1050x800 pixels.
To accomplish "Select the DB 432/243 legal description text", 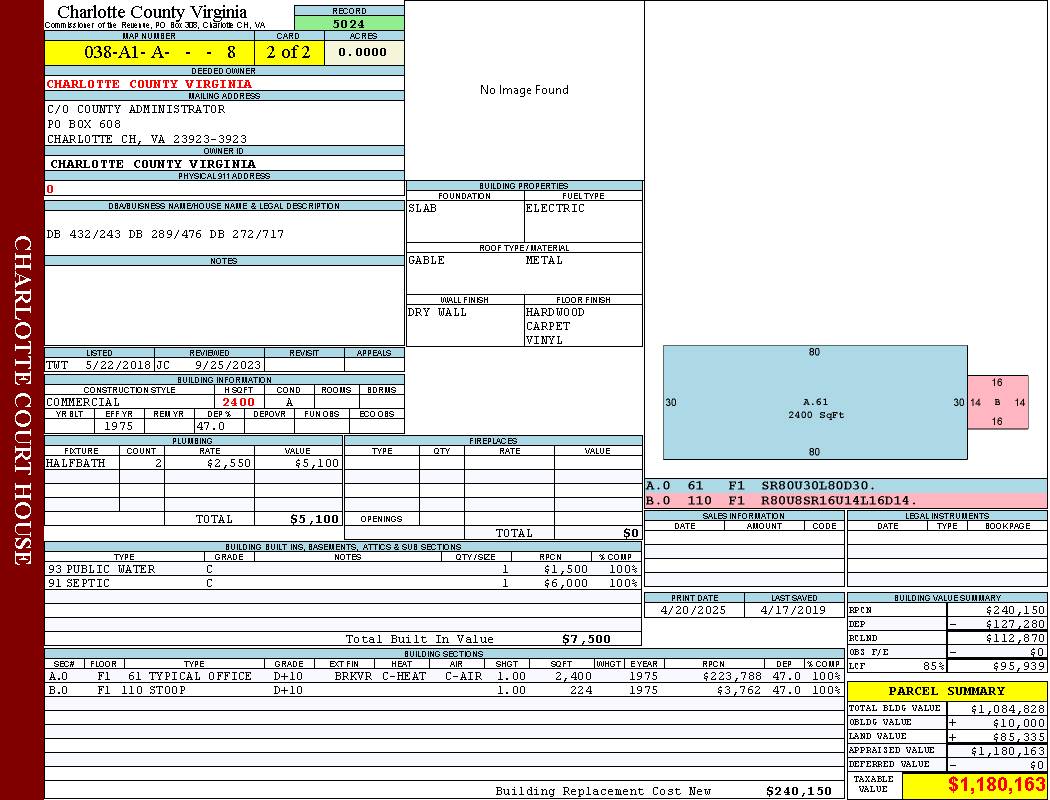I will (x=165, y=234).
